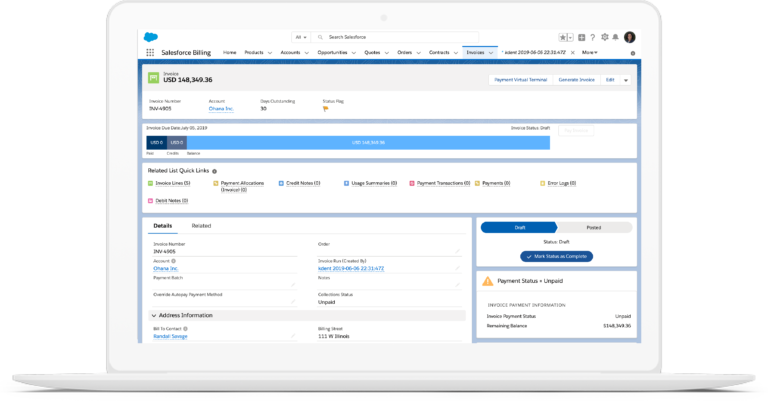Click the Payments orange icon
The width and height of the screenshot is (768, 401).
(x=478, y=183)
